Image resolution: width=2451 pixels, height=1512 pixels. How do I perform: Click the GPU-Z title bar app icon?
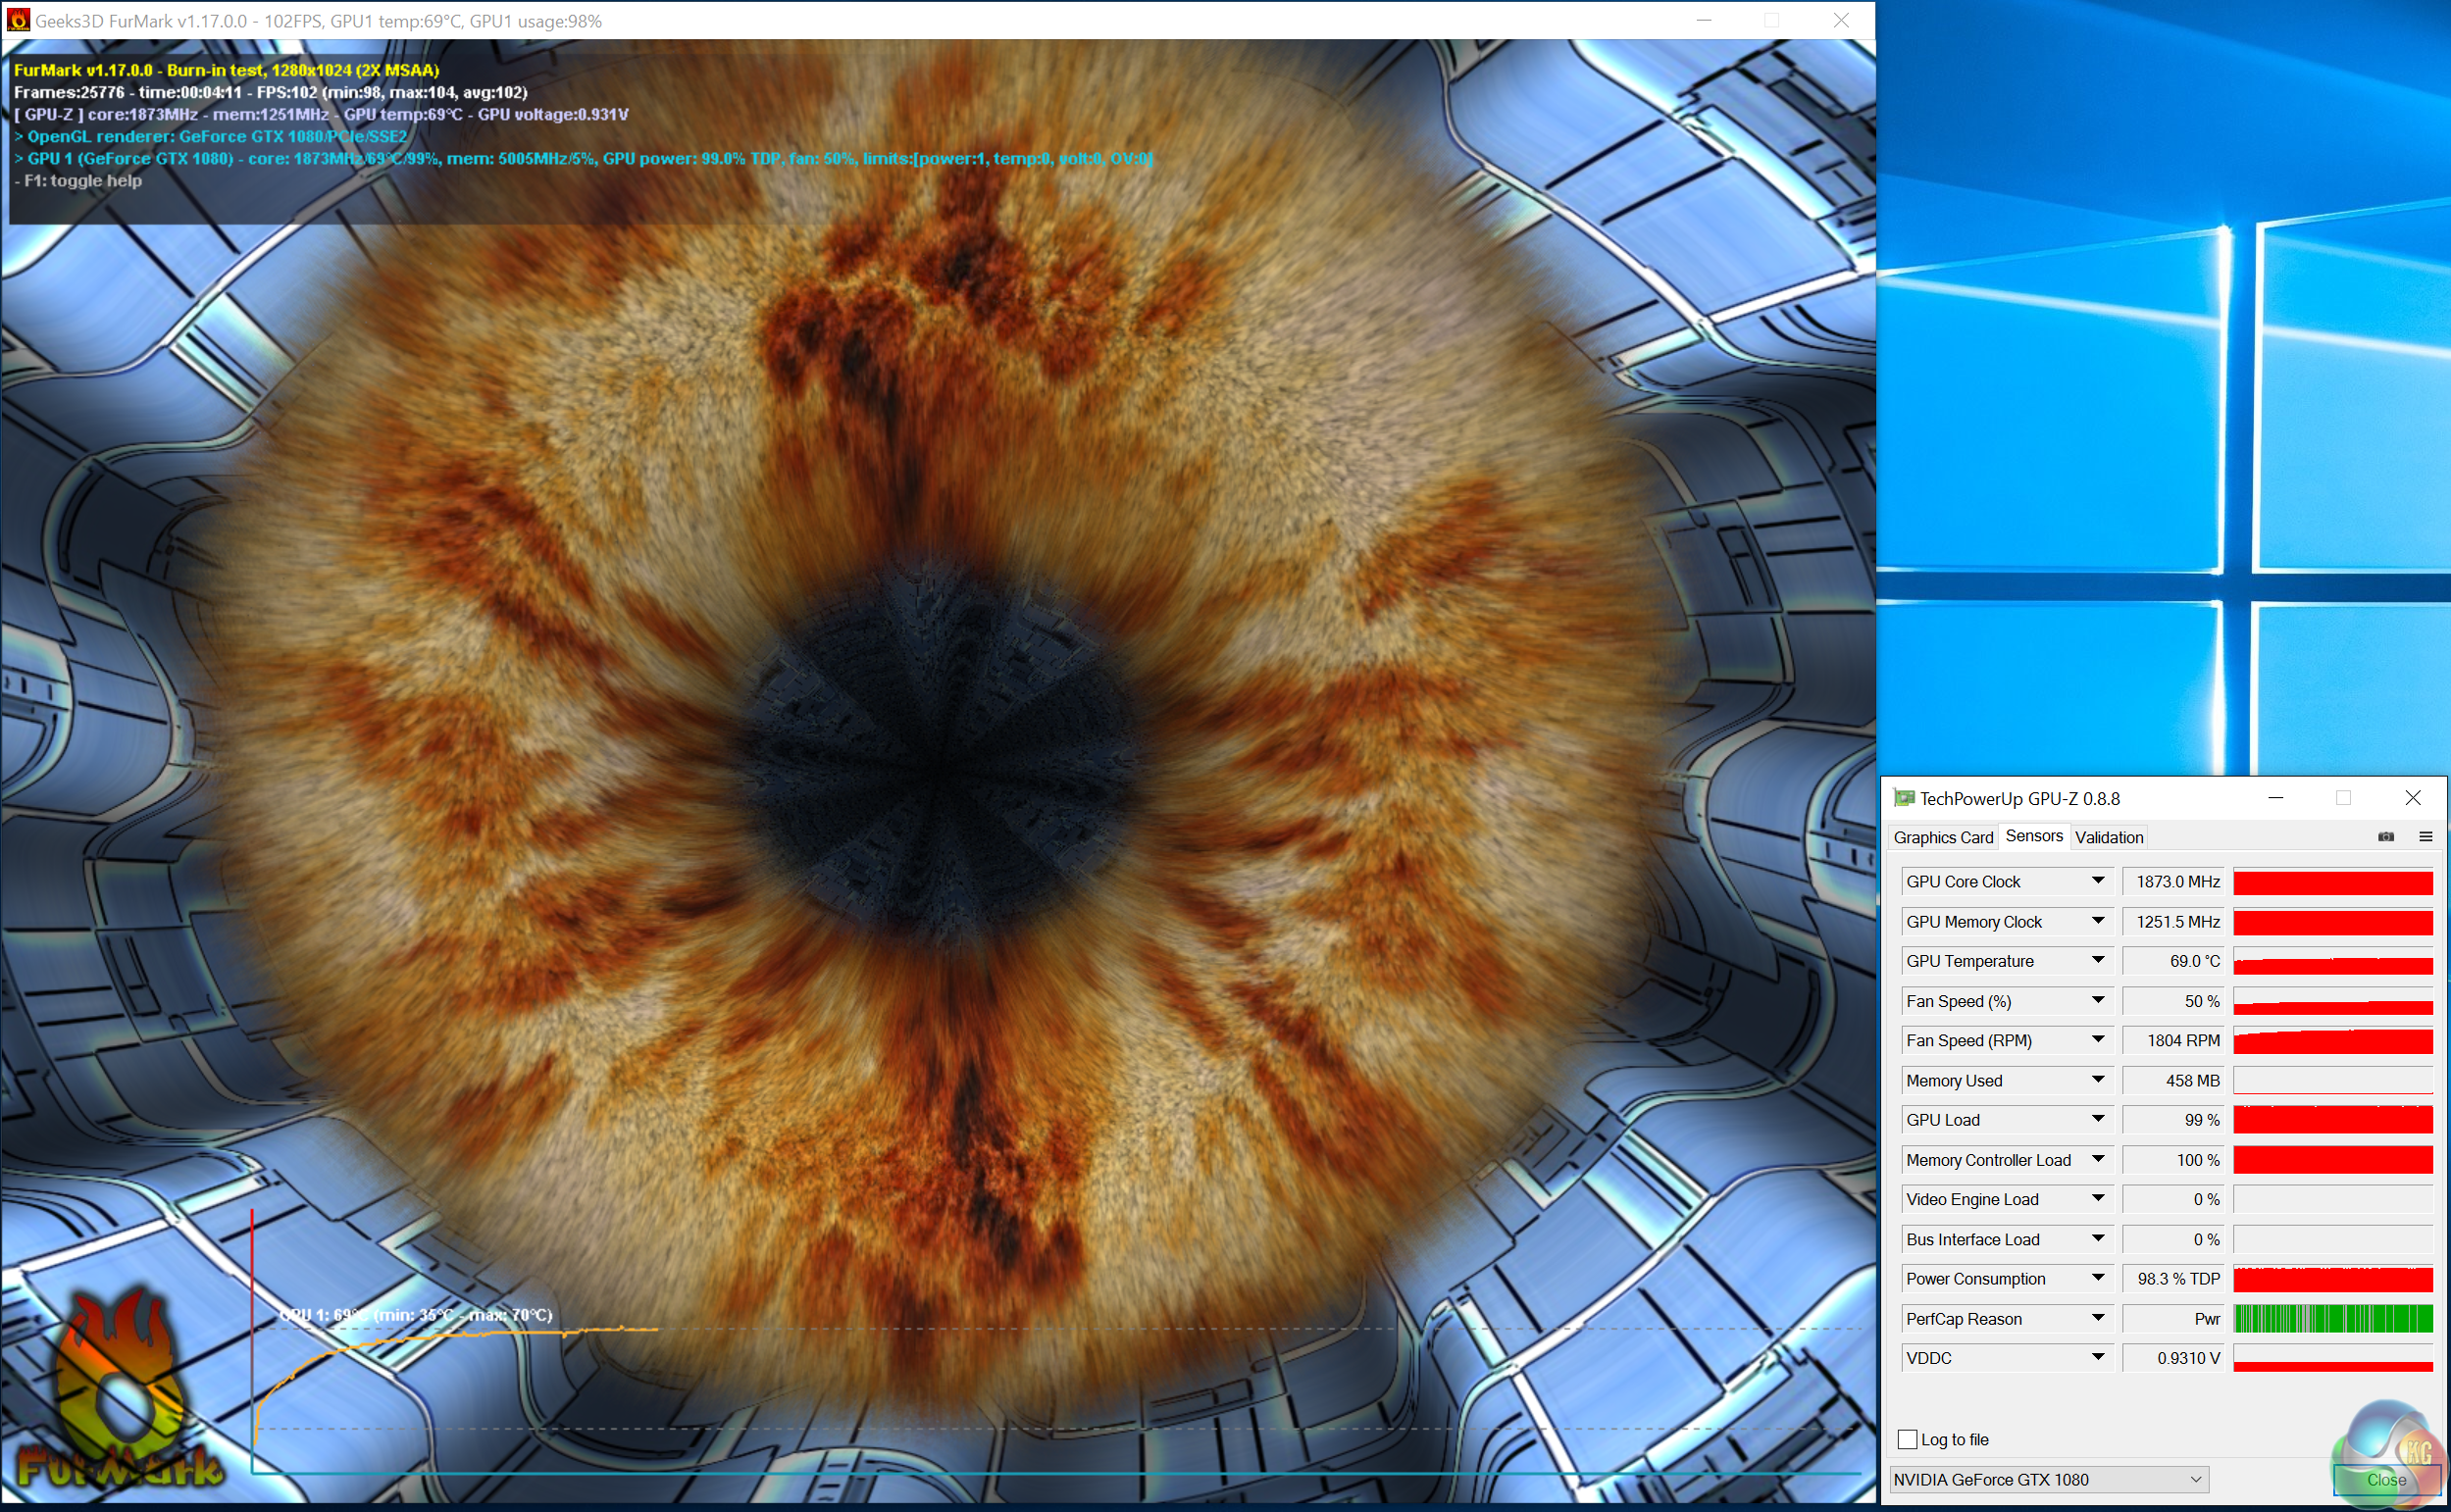(x=1904, y=798)
